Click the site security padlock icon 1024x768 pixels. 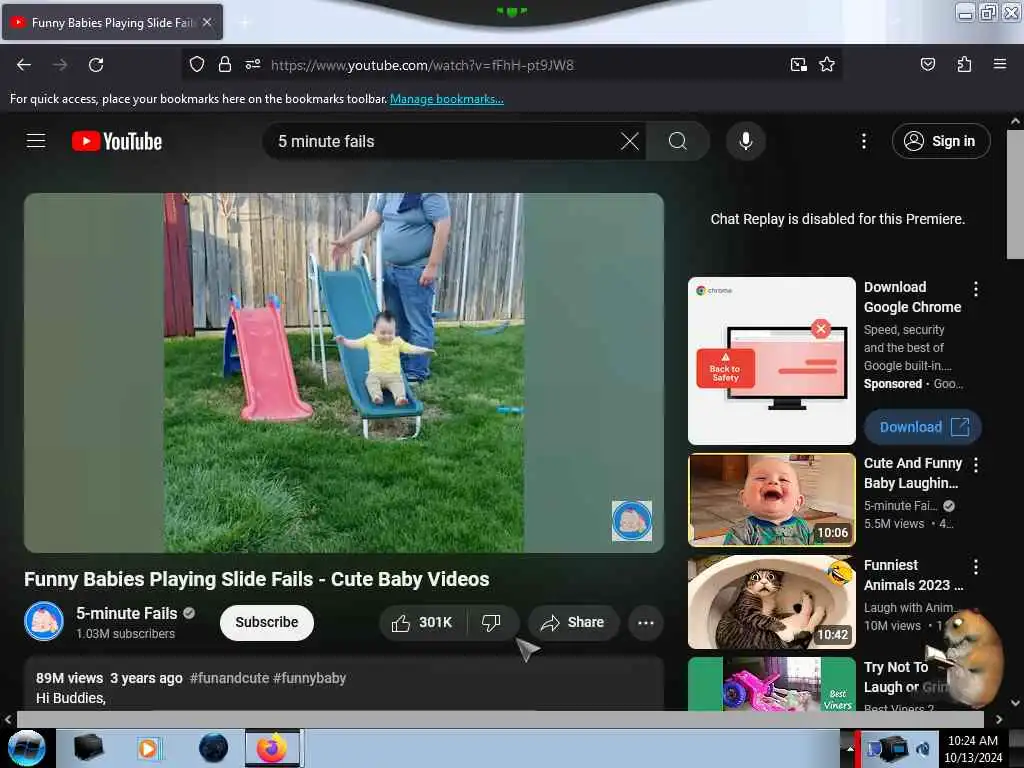pyautogui.click(x=225, y=65)
